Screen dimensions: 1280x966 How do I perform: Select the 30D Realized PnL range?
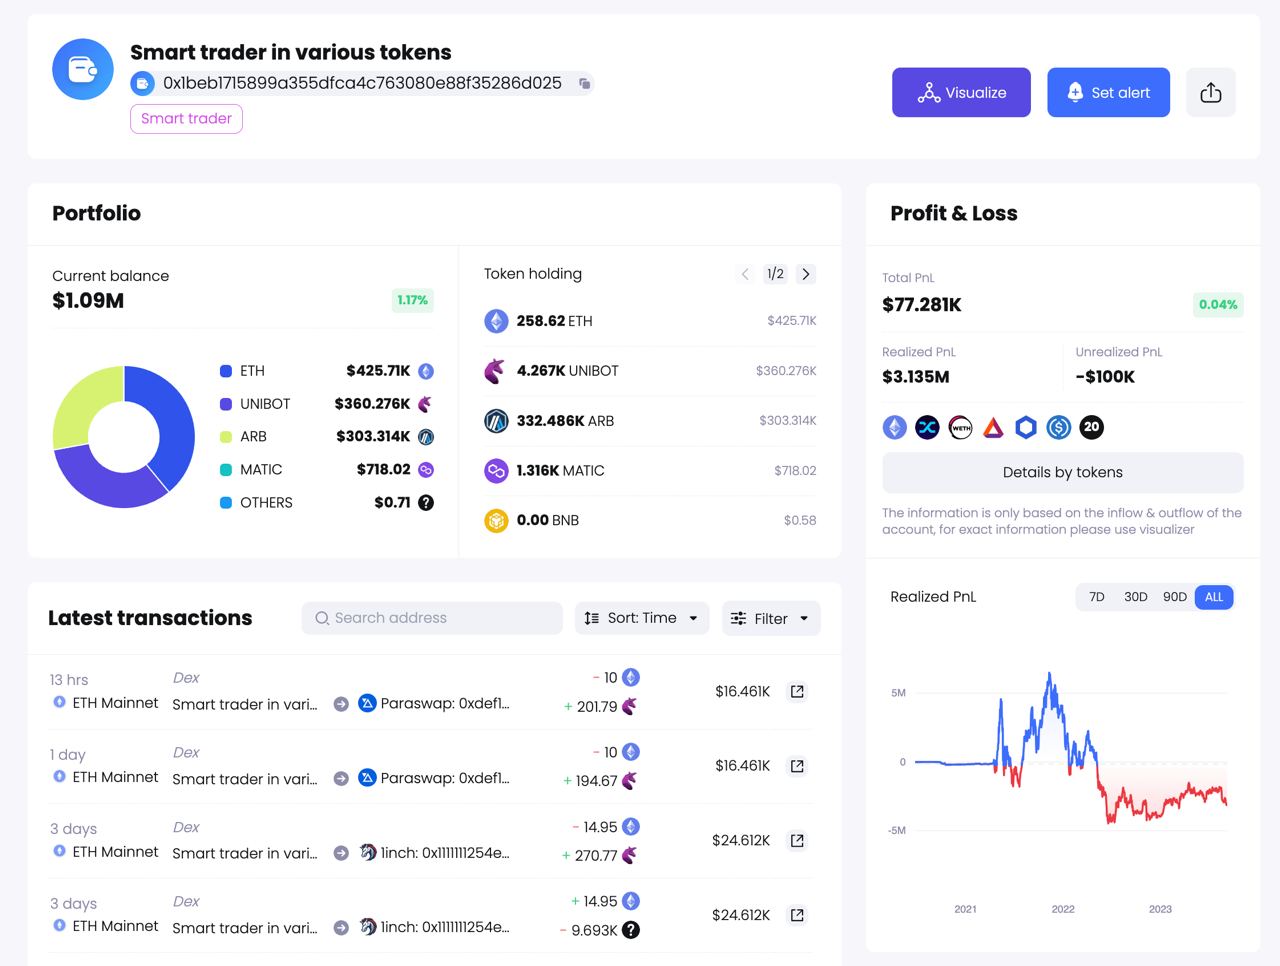(1136, 597)
